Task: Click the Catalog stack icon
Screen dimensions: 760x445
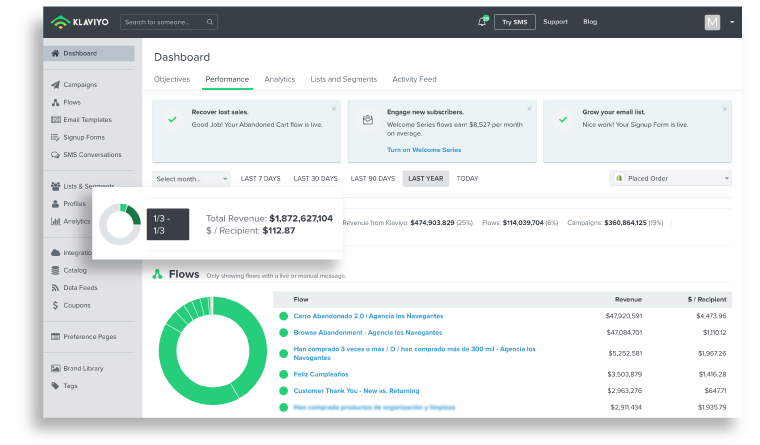Action: (x=55, y=270)
